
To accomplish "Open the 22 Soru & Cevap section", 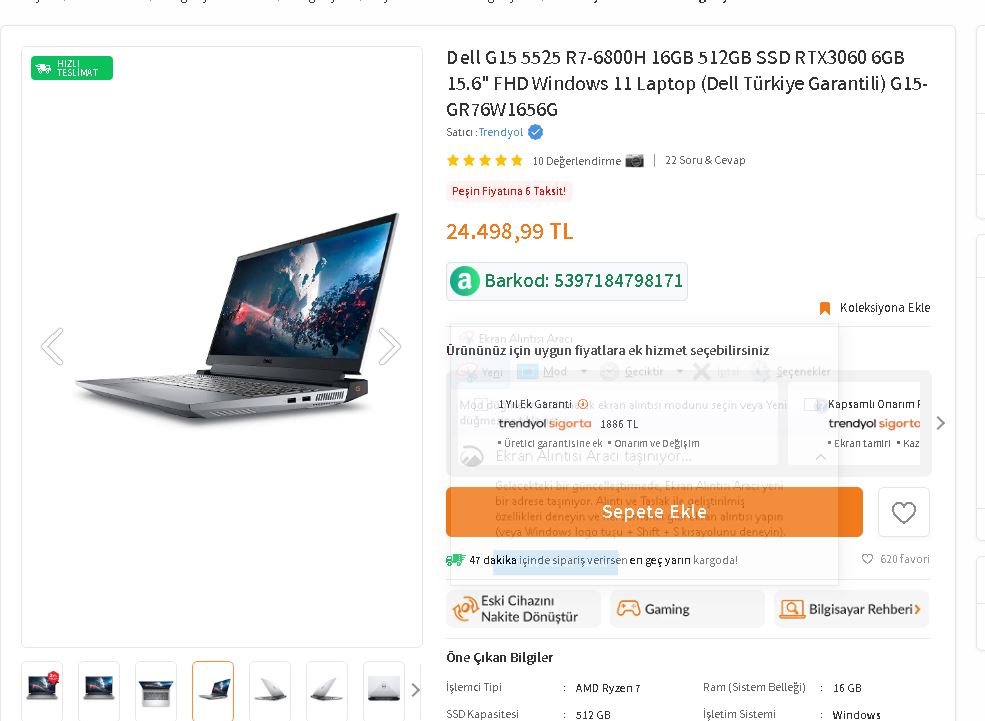I will coord(705,160).
